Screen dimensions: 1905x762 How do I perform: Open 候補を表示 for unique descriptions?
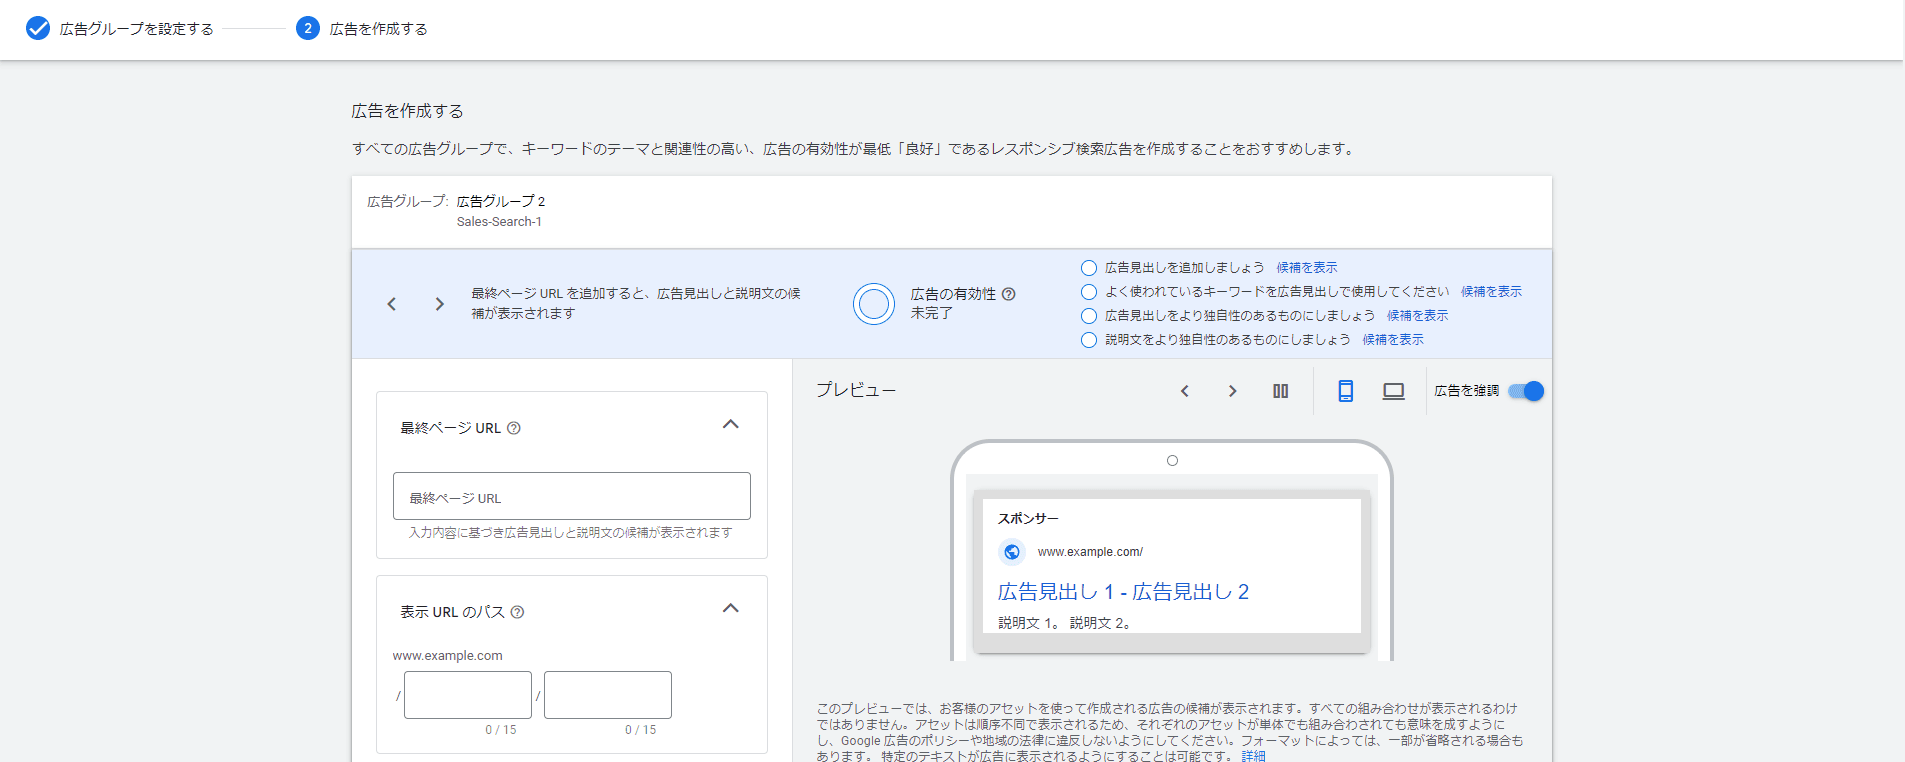click(1393, 340)
